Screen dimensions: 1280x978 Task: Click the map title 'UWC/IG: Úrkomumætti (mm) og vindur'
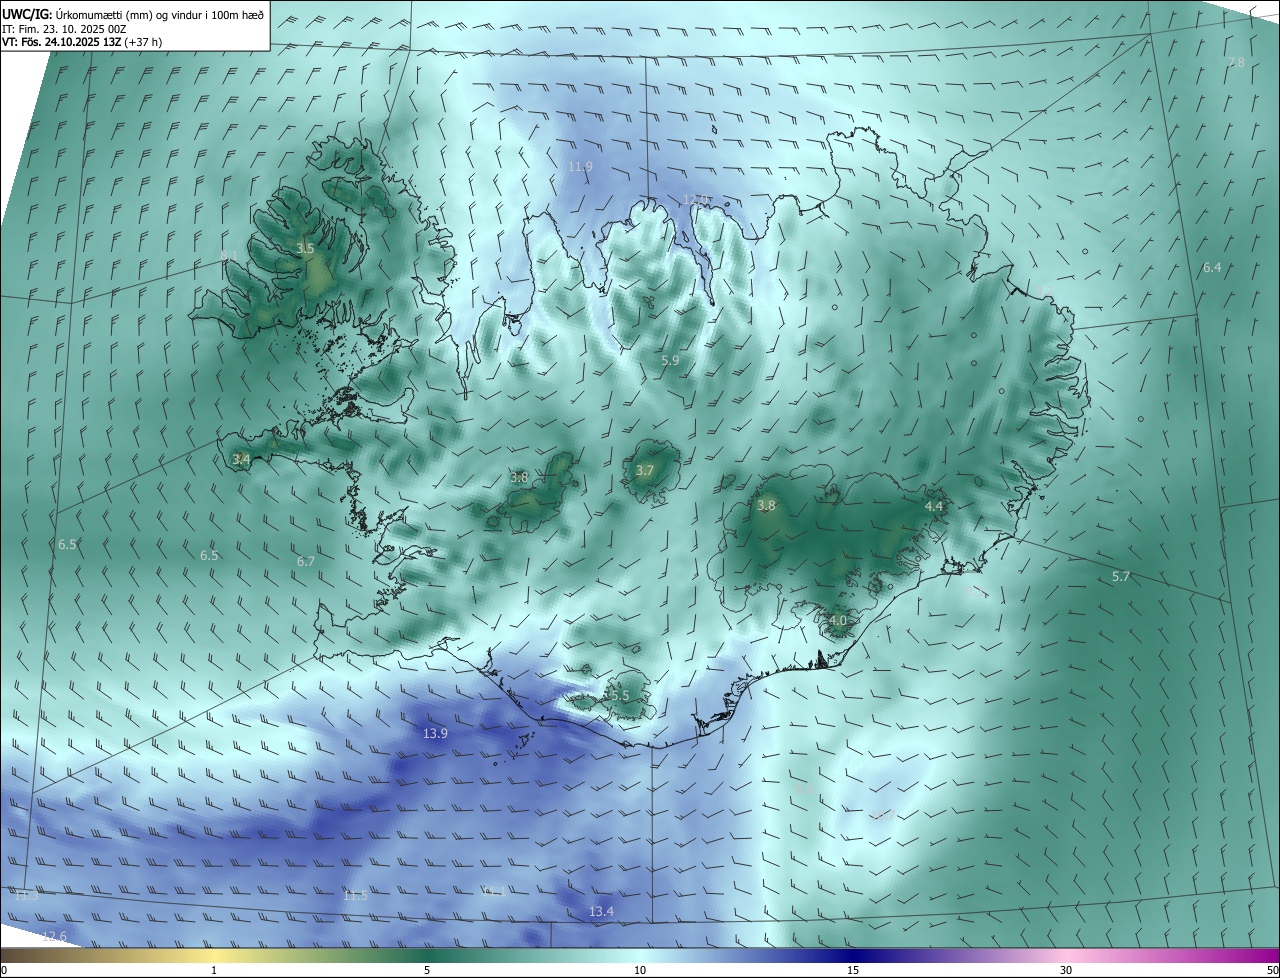point(133,15)
